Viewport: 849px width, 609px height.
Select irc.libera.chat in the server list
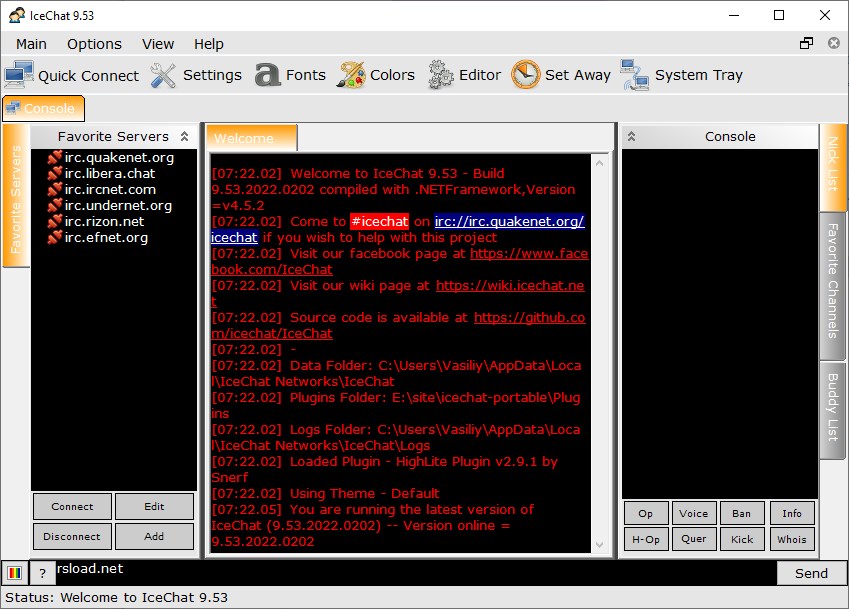[110, 173]
